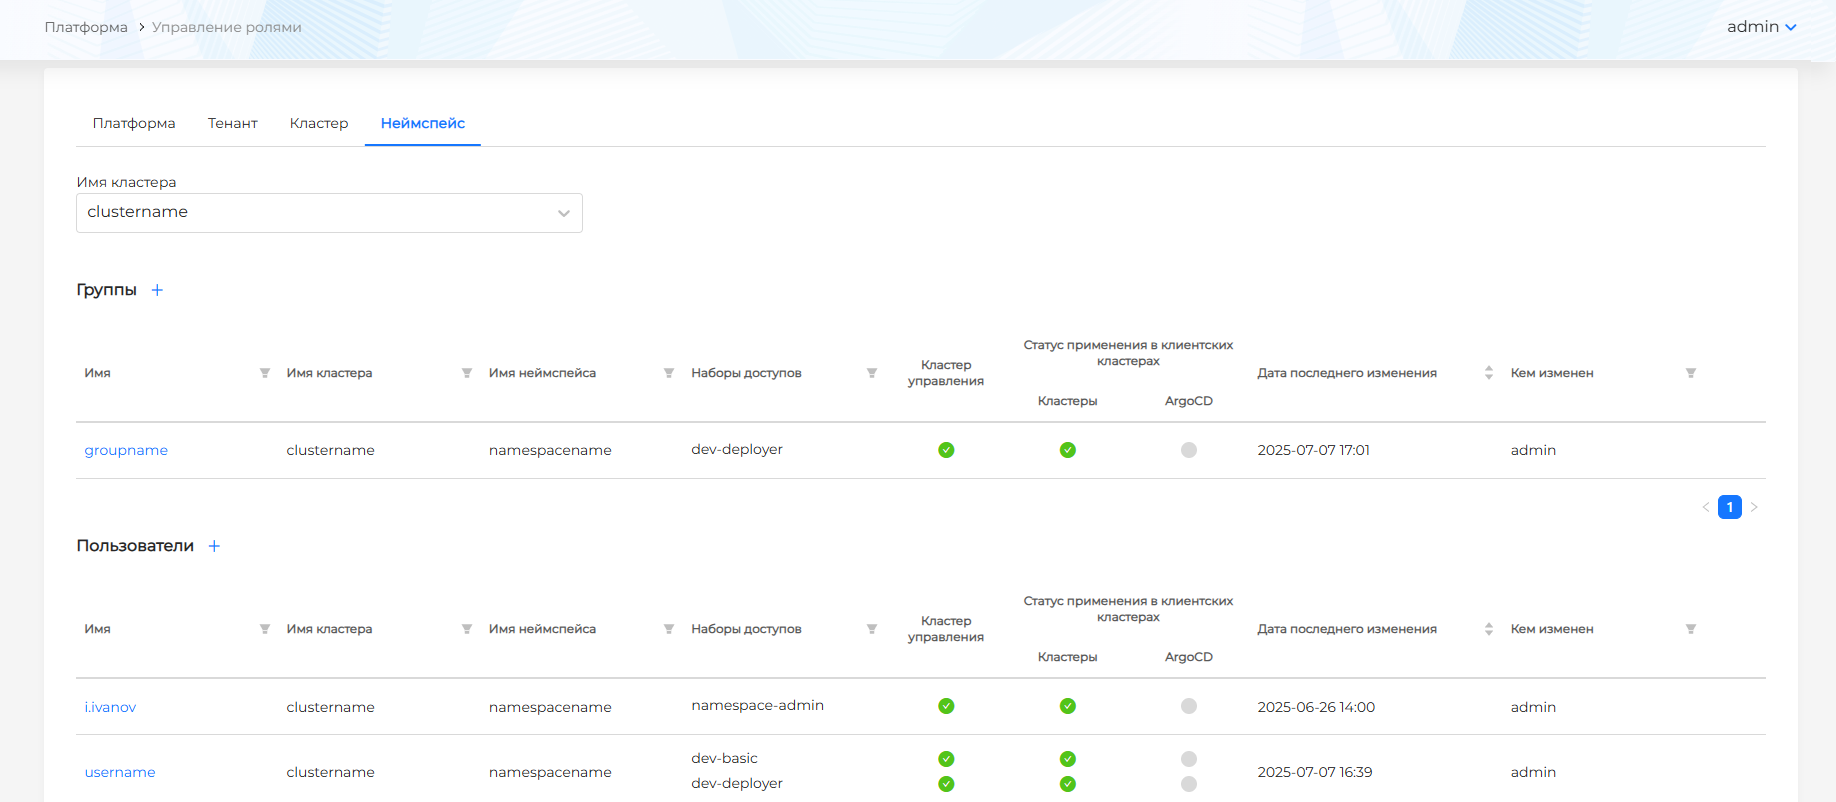Click the plus icon next to Группы
1836x802 pixels.
click(x=157, y=290)
